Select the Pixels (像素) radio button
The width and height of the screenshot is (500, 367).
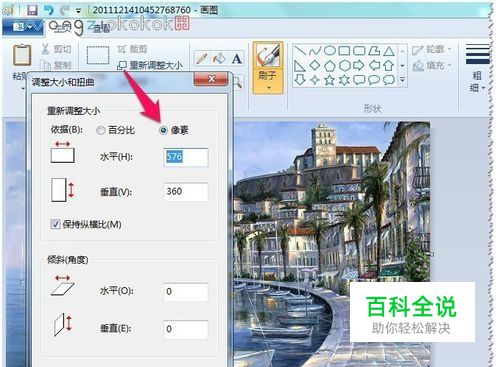click(x=174, y=130)
